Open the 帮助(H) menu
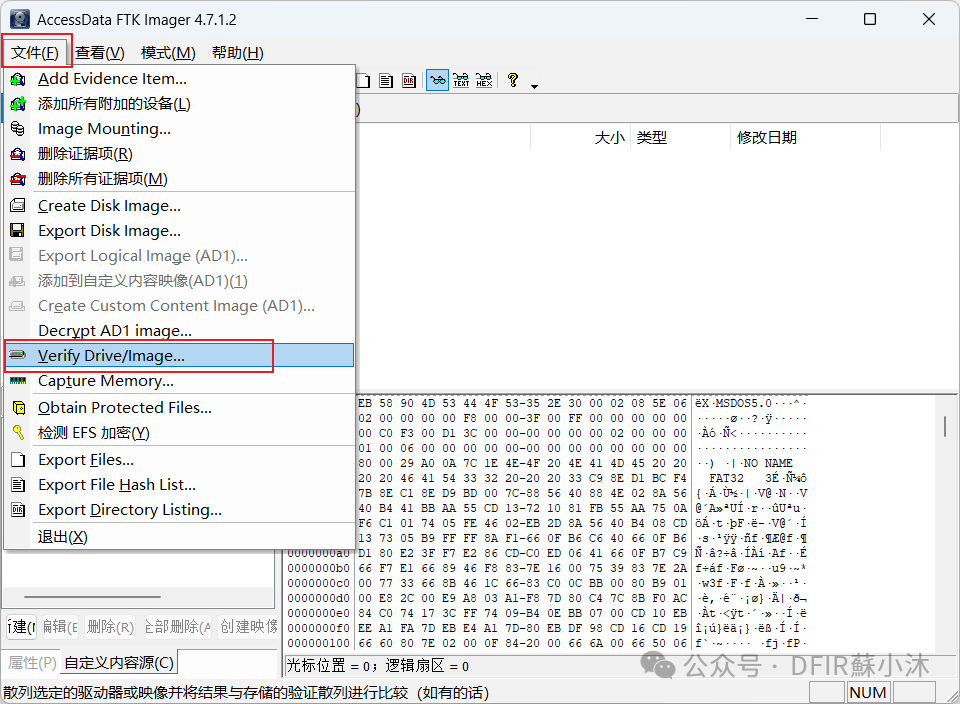The height and width of the screenshot is (704, 960). coord(238,53)
